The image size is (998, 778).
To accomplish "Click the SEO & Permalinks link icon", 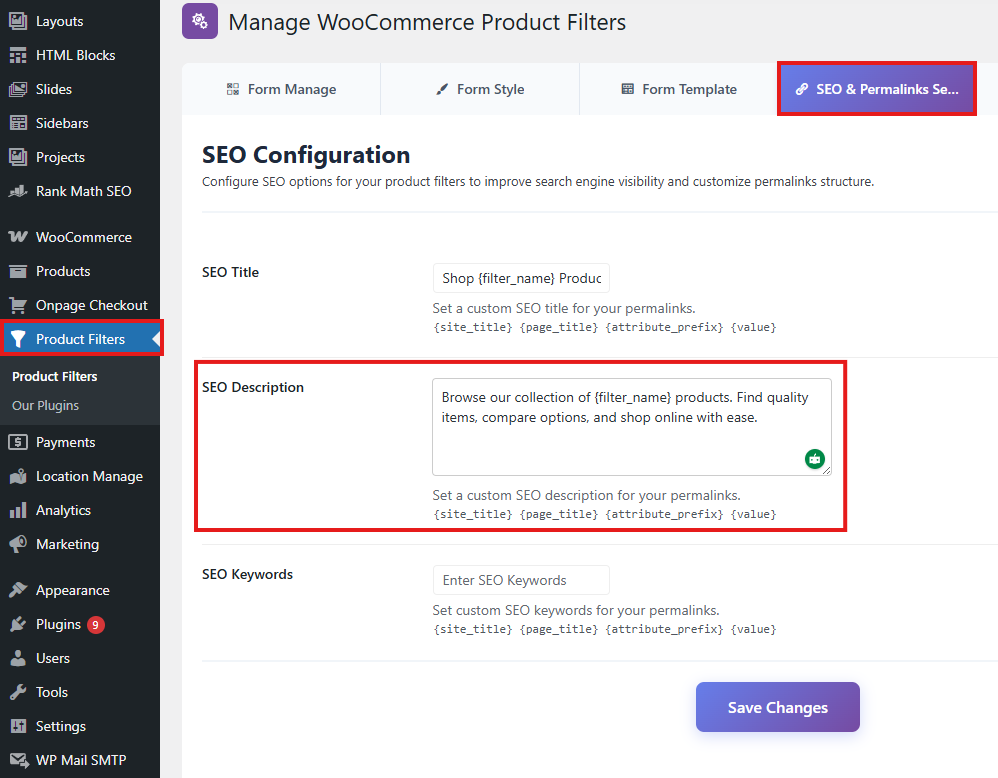I will point(802,89).
